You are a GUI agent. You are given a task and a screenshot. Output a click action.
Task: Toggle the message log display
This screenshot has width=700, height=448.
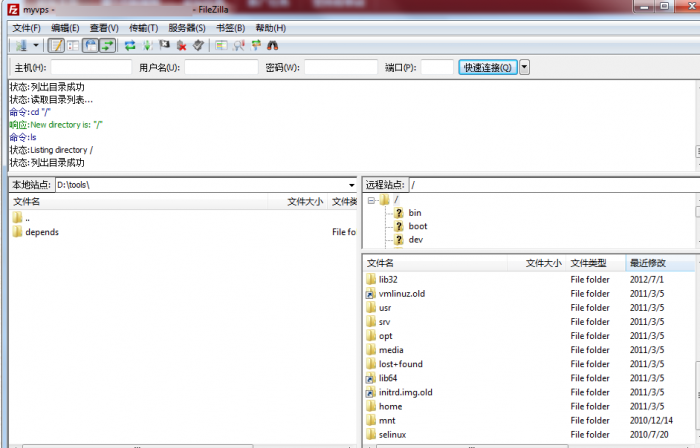tap(56, 46)
